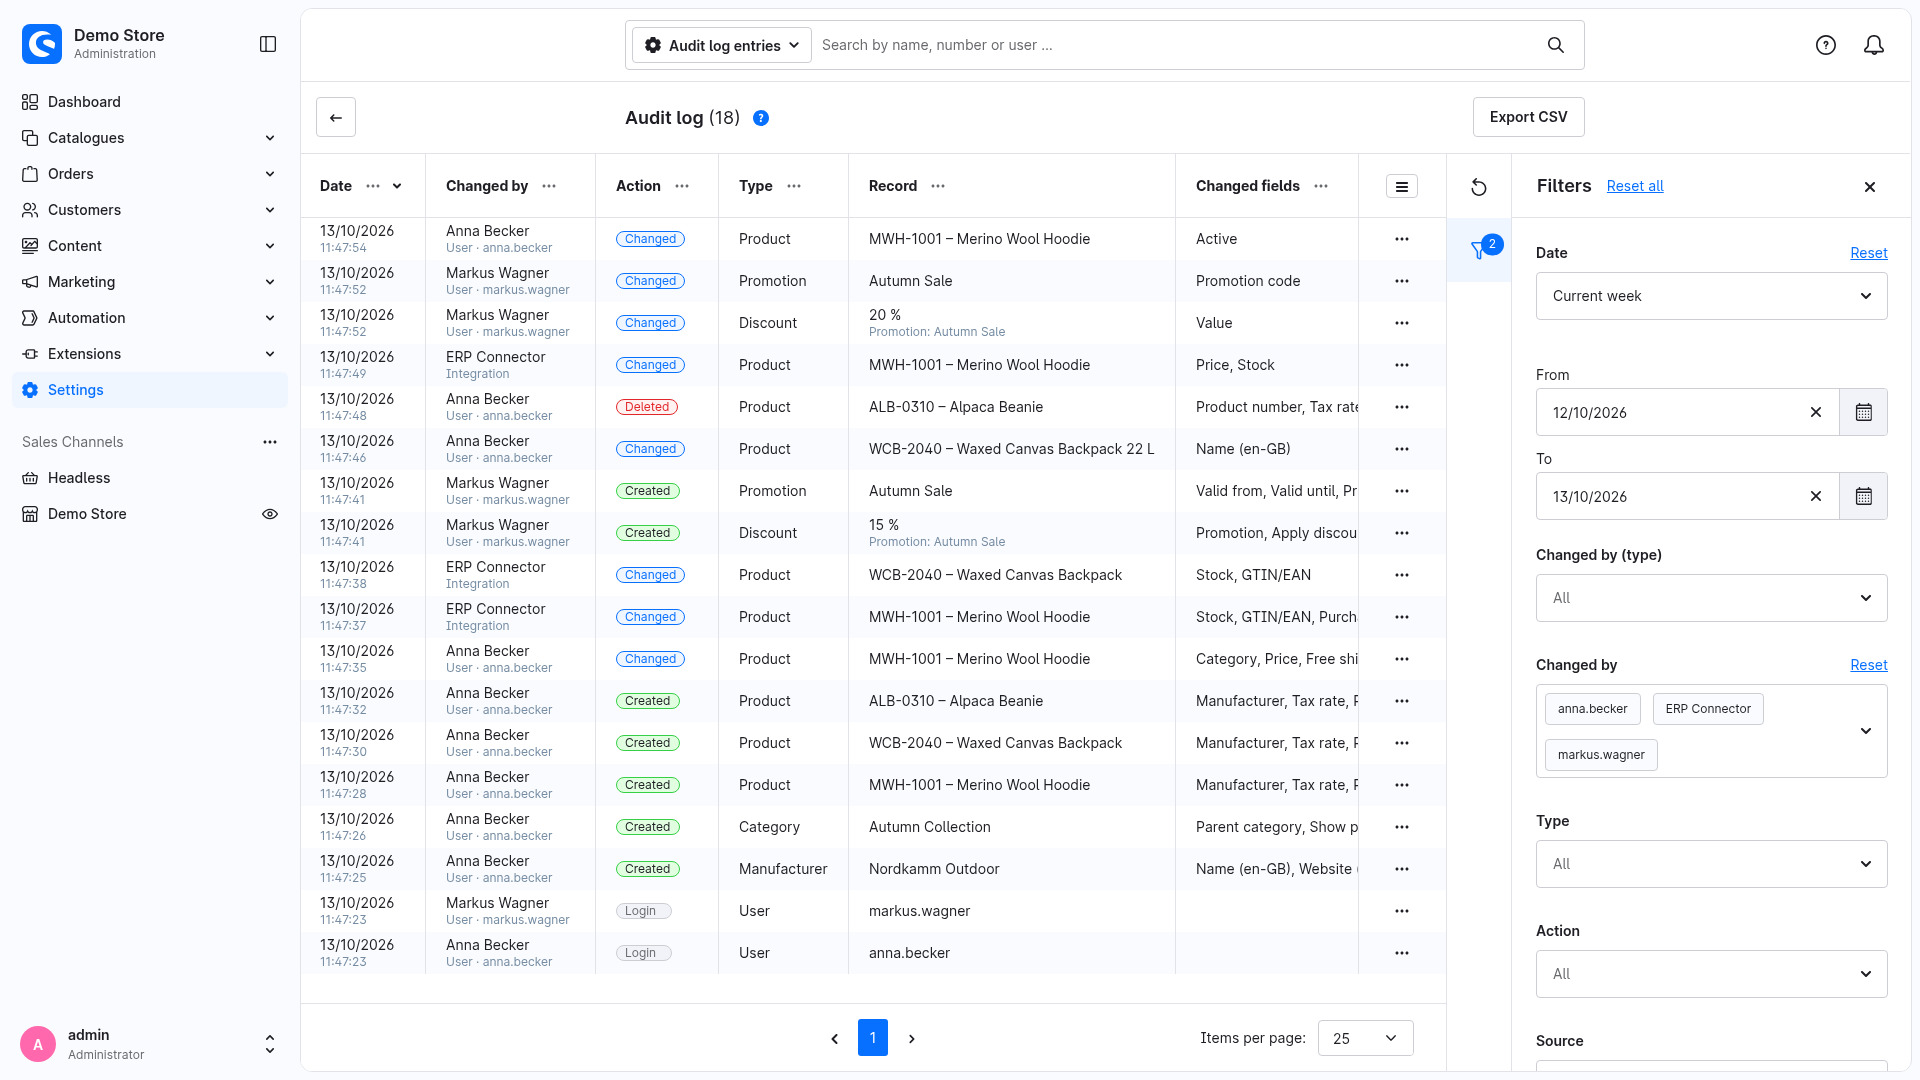Open calendar picker for From date
Image resolution: width=1920 pixels, height=1080 pixels.
[x=1864, y=412]
